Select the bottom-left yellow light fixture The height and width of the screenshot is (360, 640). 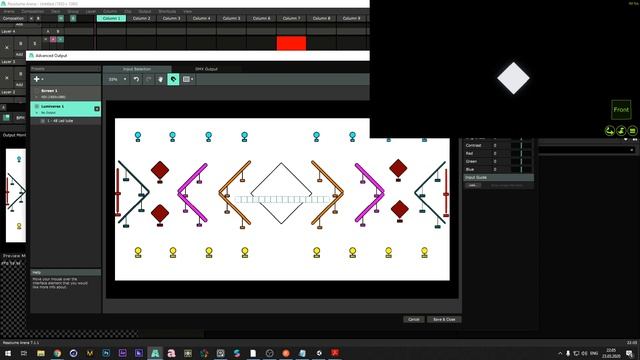point(138,252)
